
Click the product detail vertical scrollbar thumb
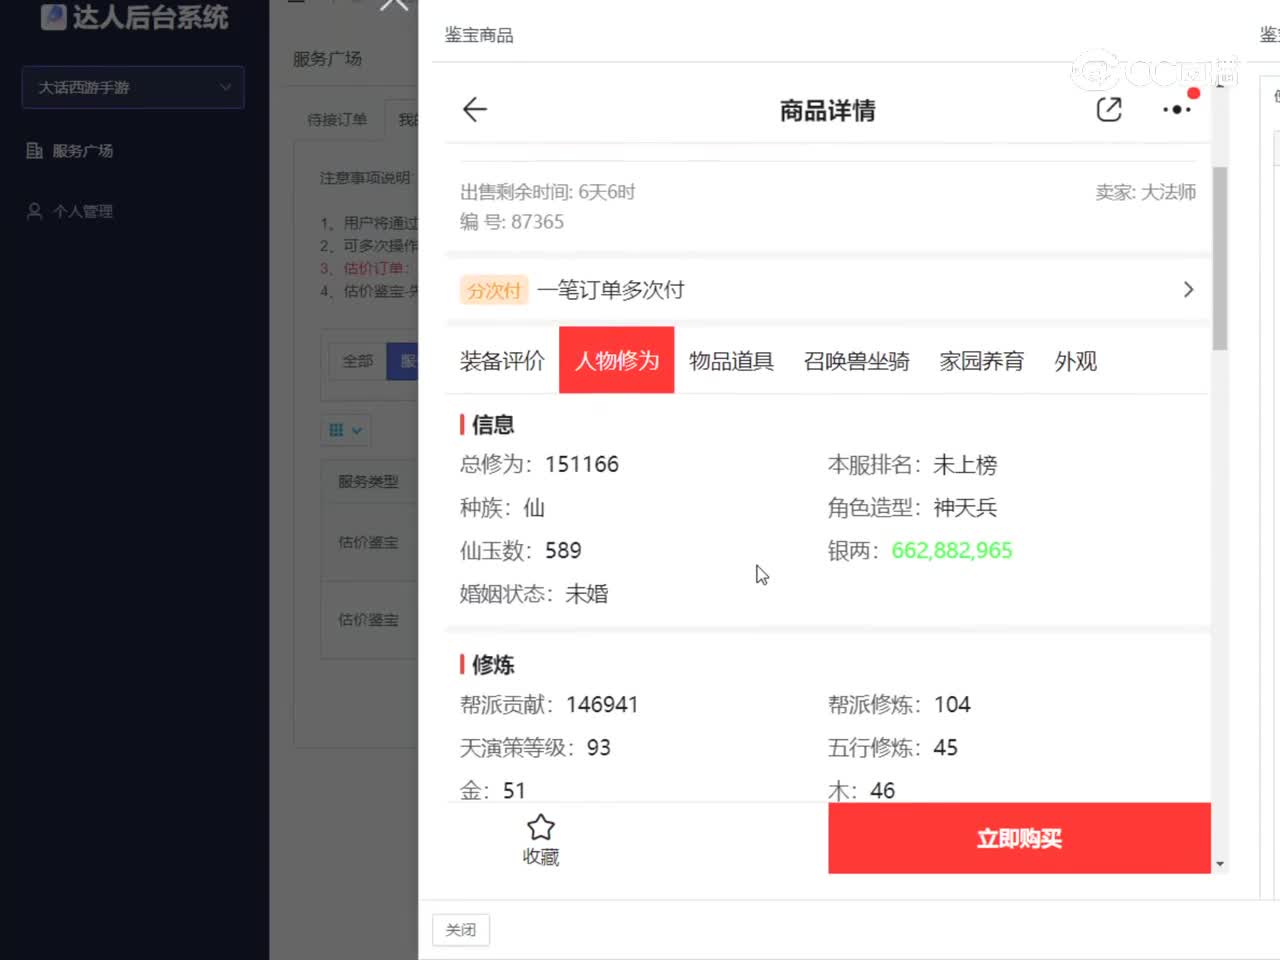click(1219, 258)
